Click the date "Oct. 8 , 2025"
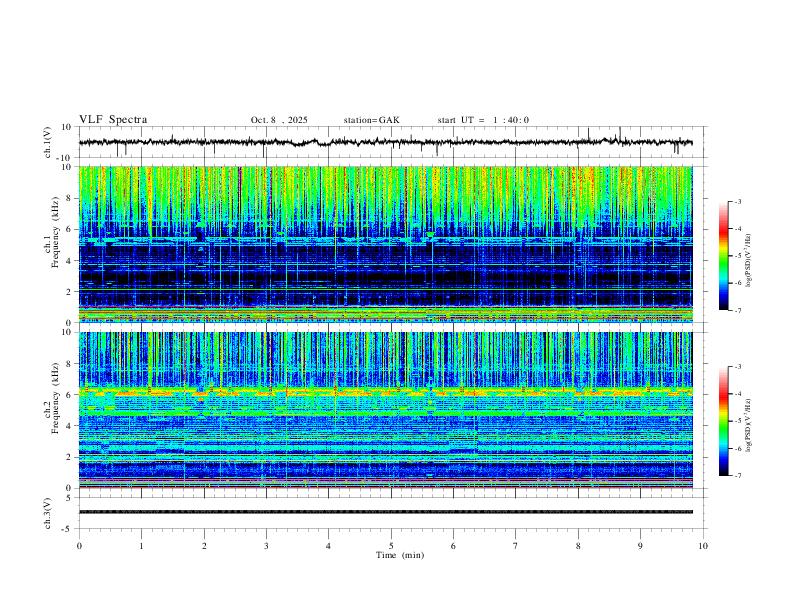The width and height of the screenshot is (792, 612). coord(279,120)
